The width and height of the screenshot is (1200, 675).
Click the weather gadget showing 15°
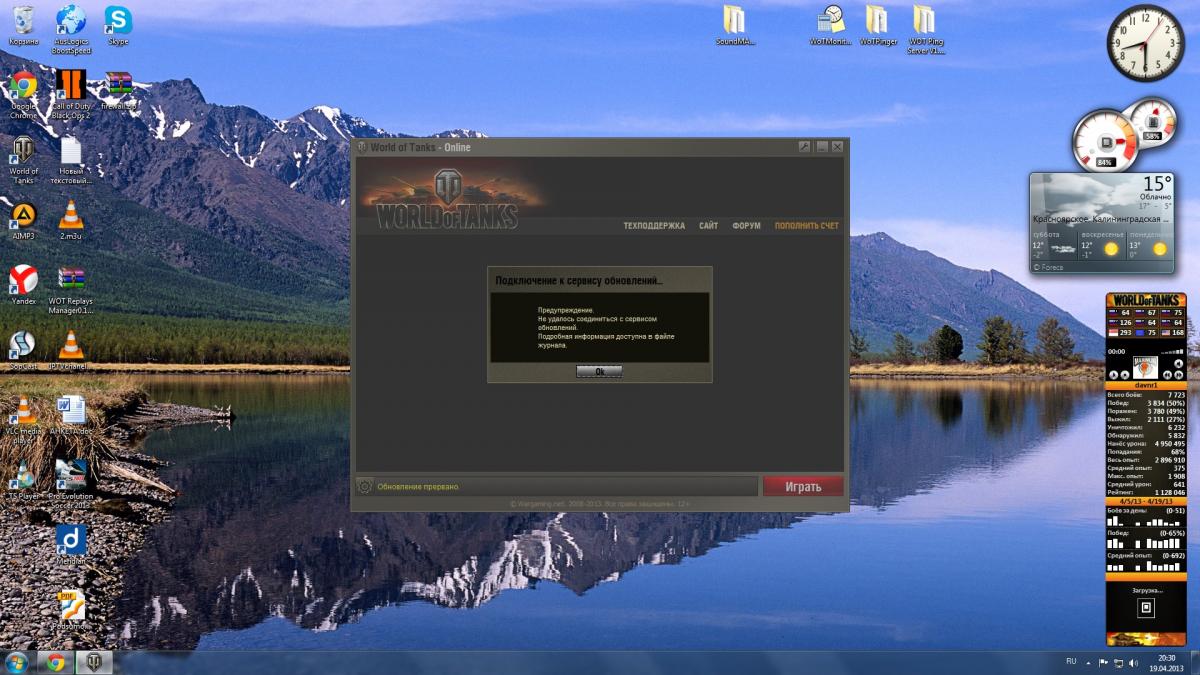click(x=1102, y=222)
